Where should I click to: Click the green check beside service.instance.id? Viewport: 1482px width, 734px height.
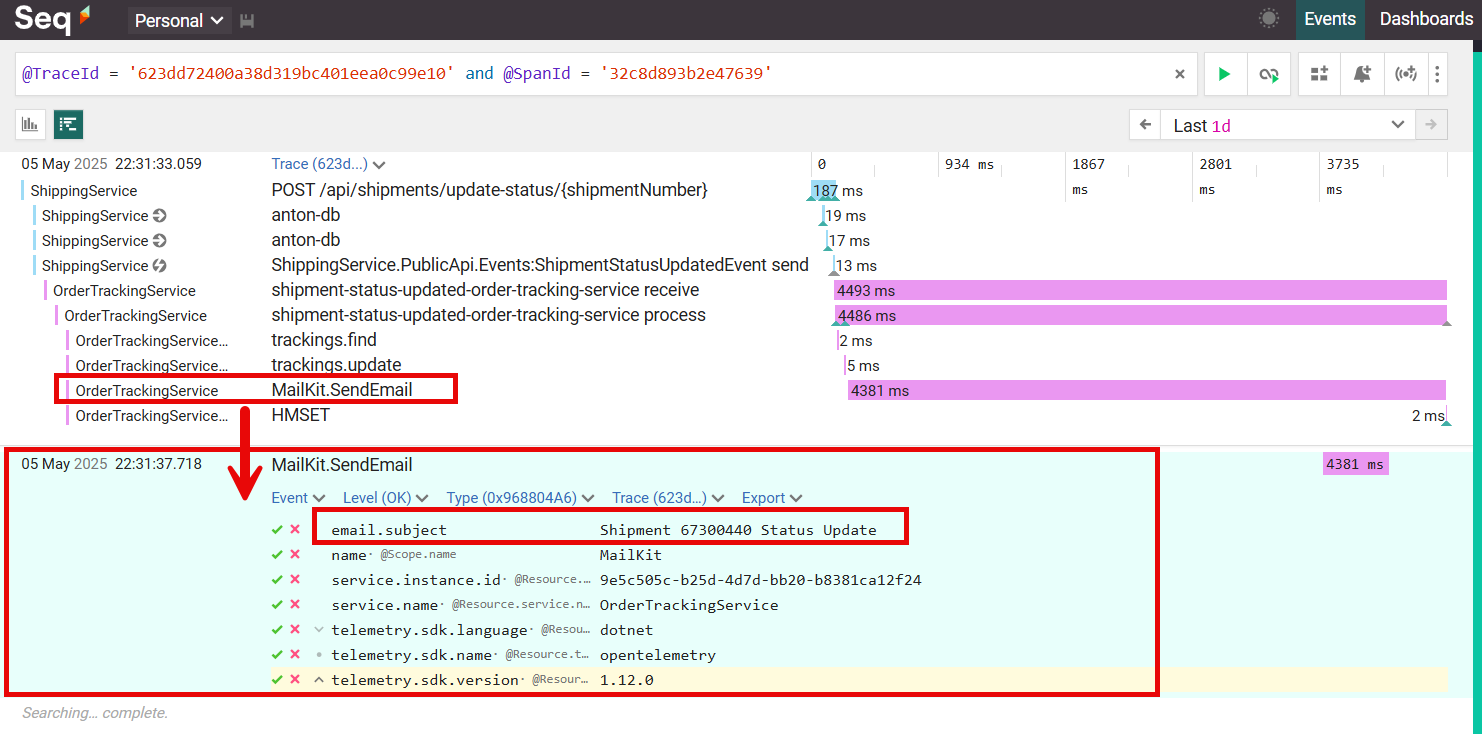[x=277, y=580]
